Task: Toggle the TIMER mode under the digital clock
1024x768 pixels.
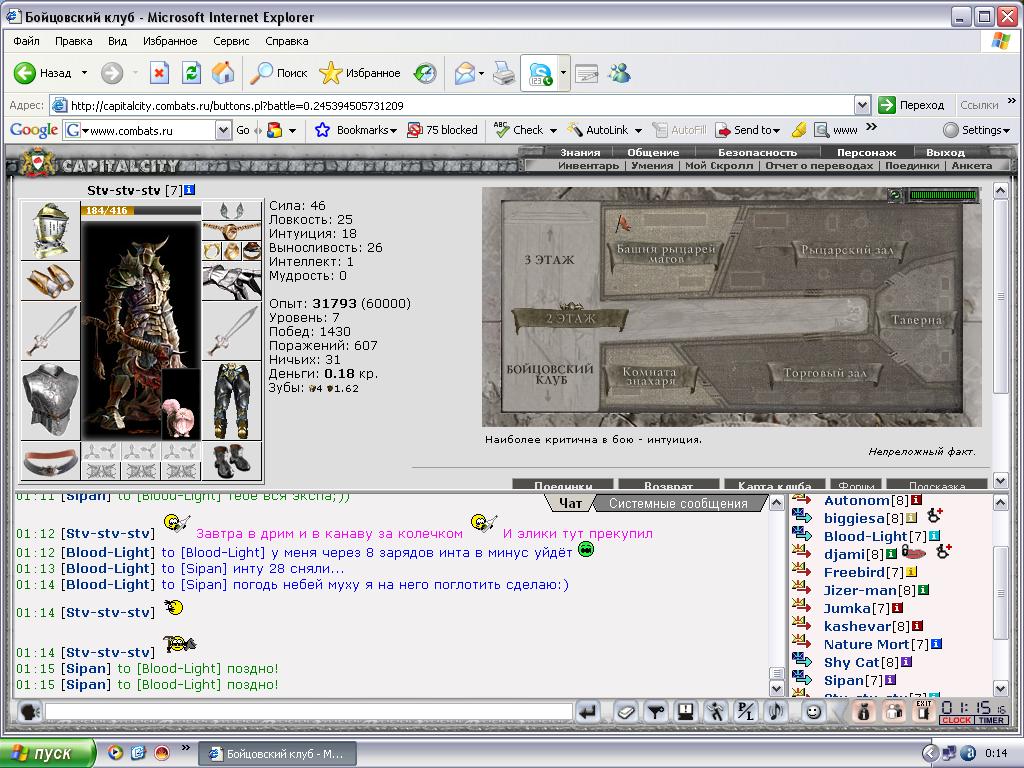Action: (x=991, y=720)
